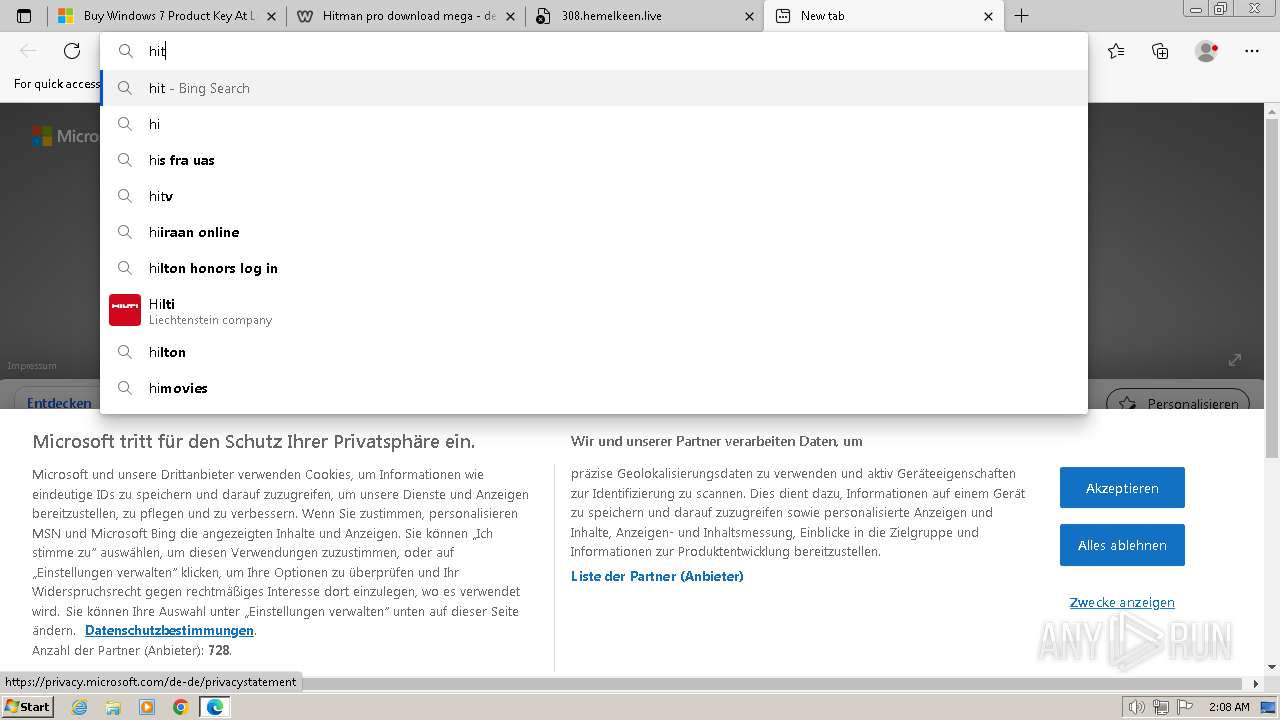
Task: Open the Action Center flag icon
Action: click(x=1183, y=707)
